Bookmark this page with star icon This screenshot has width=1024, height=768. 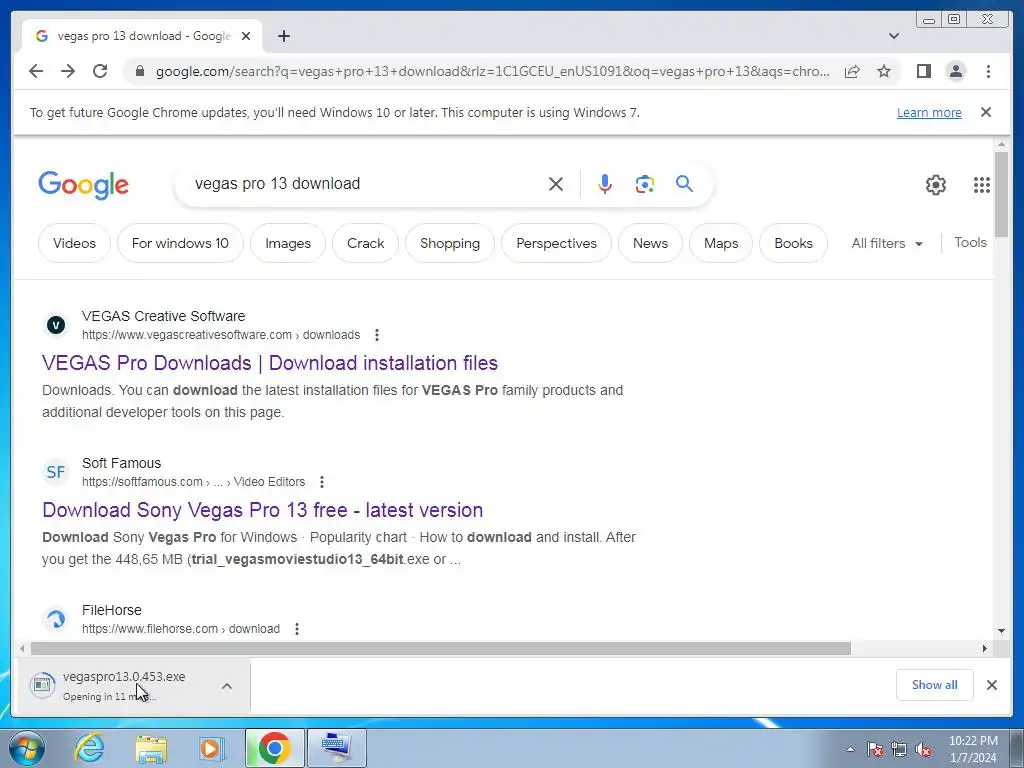[884, 71]
